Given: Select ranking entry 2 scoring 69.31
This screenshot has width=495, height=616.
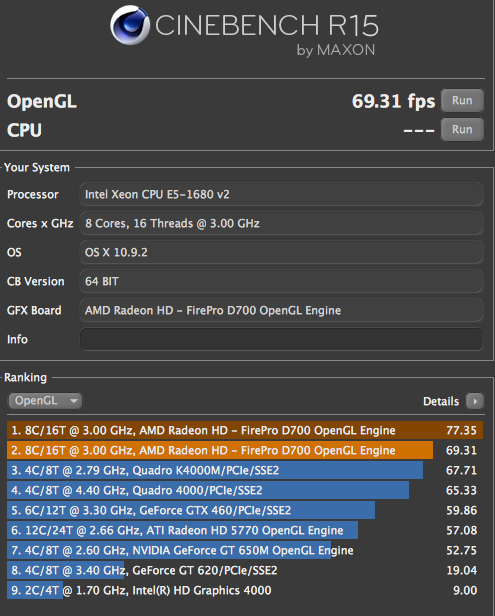Looking at the screenshot, I should [245, 450].
